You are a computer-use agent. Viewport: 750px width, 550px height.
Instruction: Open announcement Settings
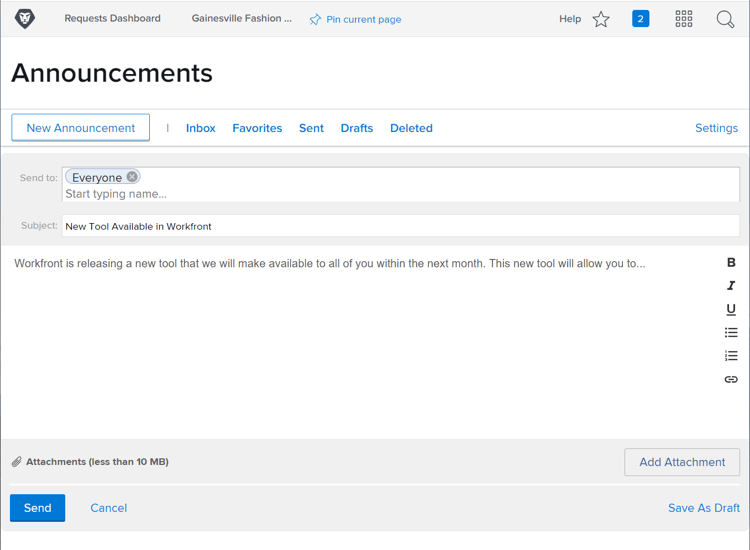click(x=716, y=128)
